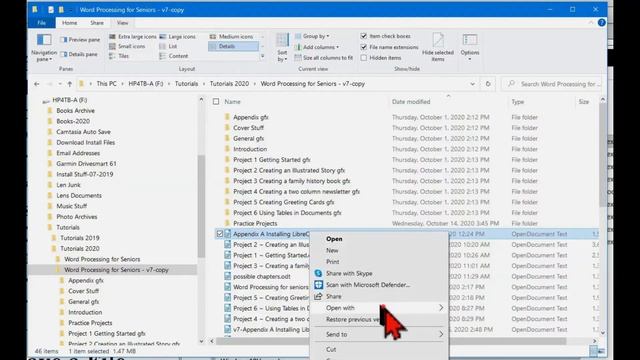Click Size all columns to fit
The height and width of the screenshot is (360, 640).
[x=324, y=58]
